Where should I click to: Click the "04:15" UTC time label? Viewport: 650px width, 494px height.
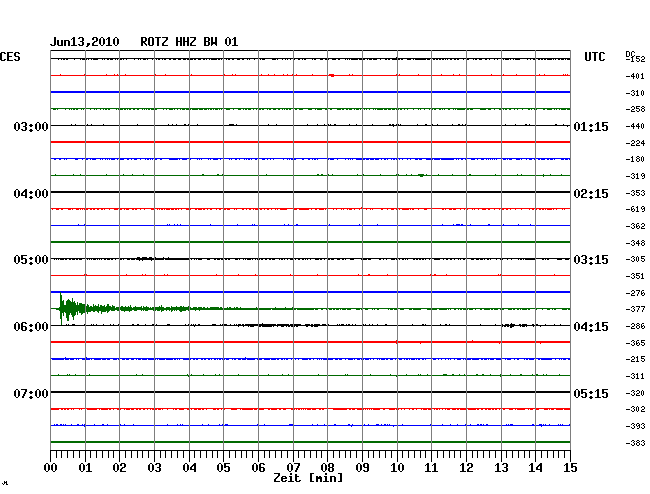point(591,327)
